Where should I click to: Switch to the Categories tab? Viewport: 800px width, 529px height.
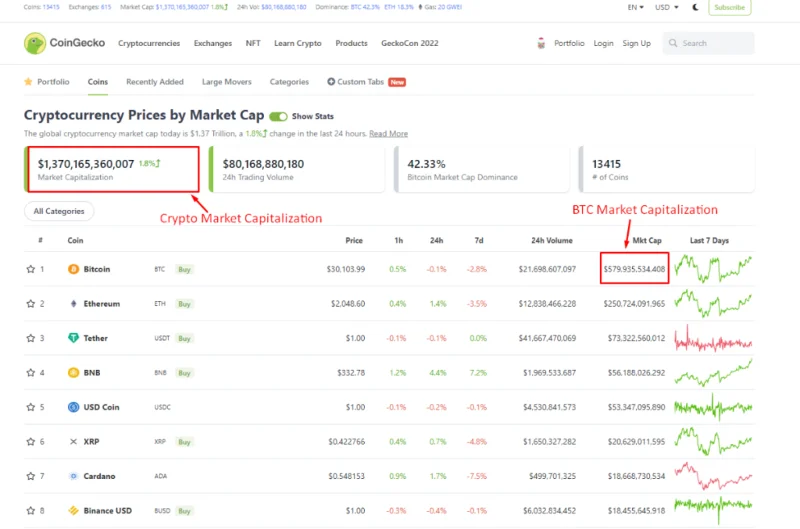coord(289,82)
